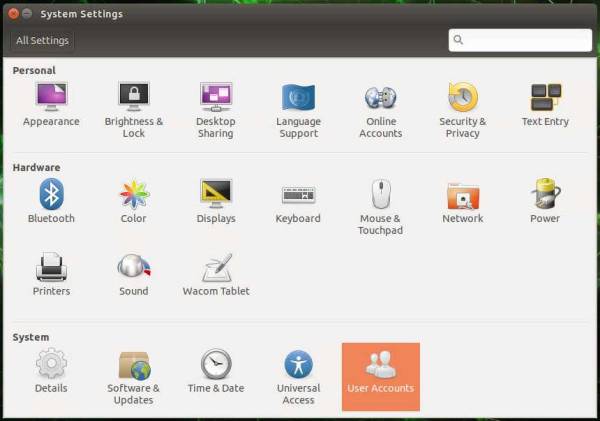Click the settings search field
This screenshot has width=600, height=421.
point(520,40)
